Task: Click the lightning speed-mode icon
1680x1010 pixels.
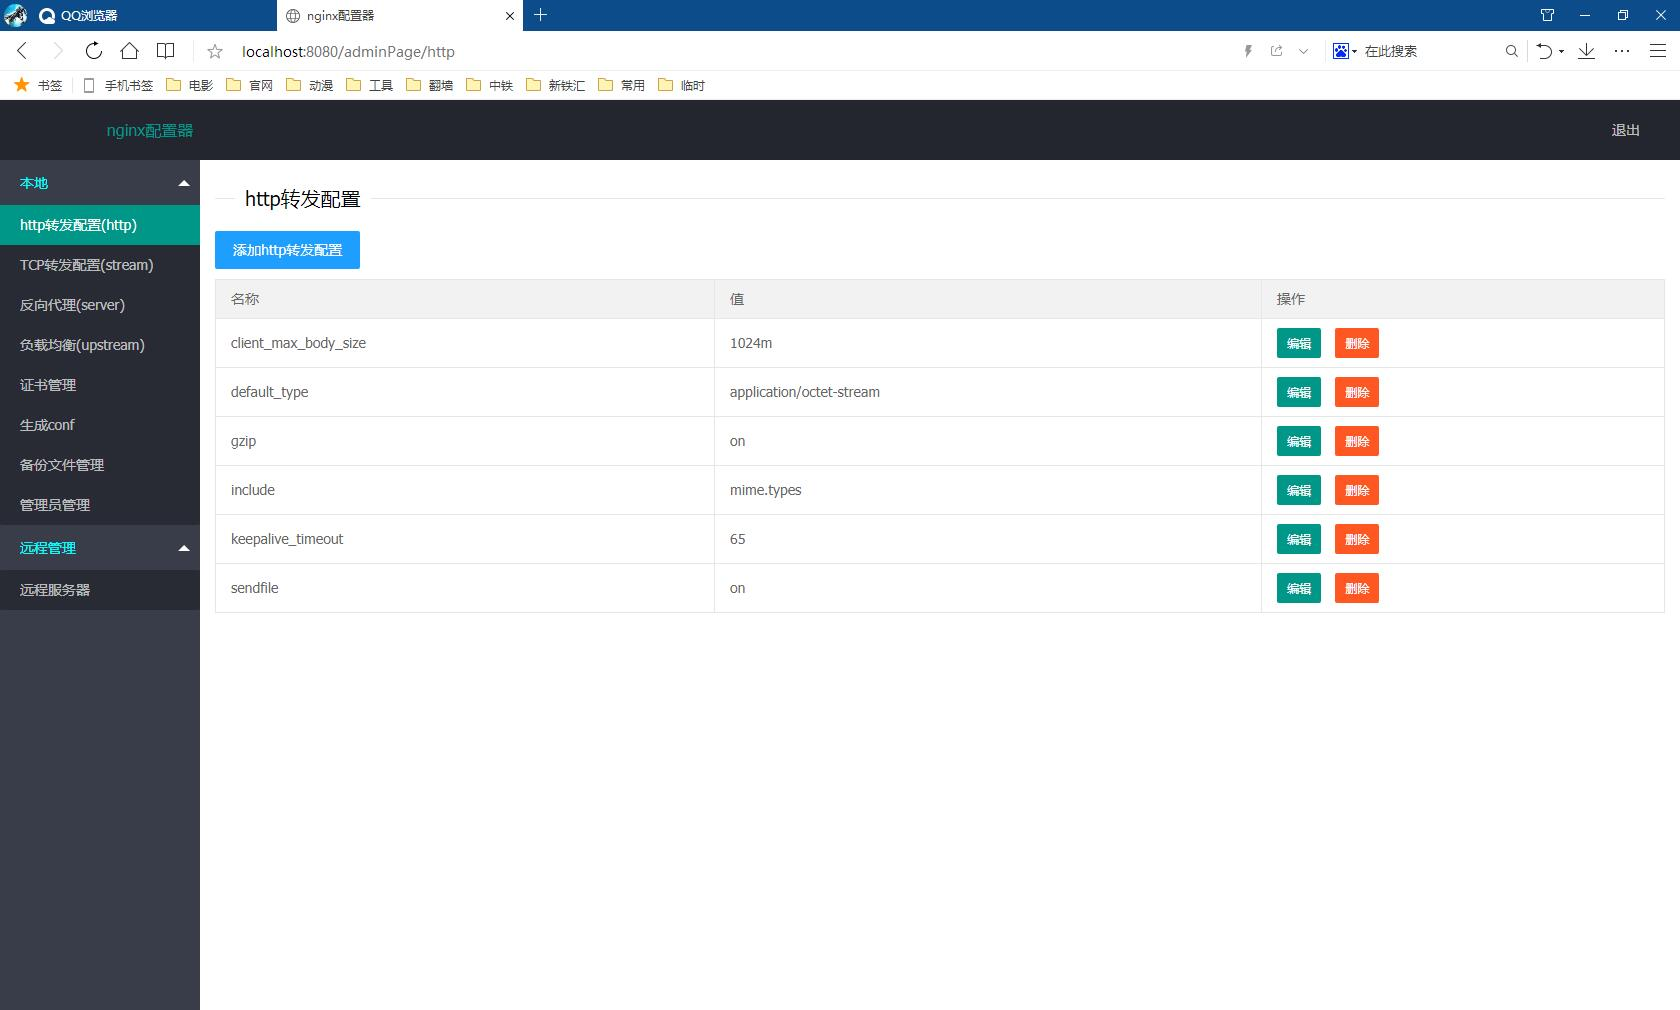Action: 1248,51
